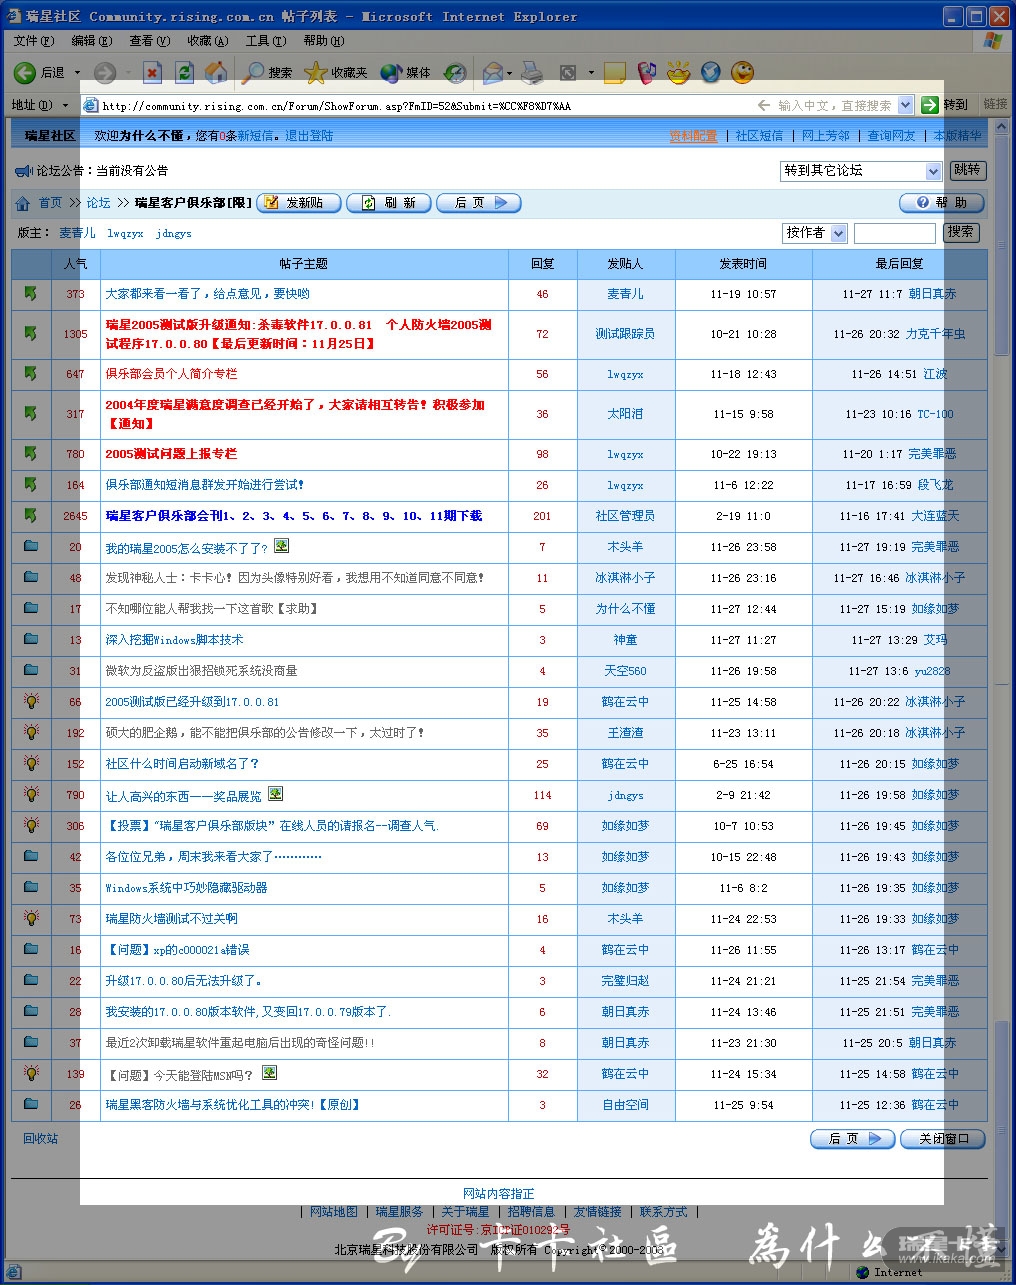Open thread 2005测试问题上报专栏
Screen dimensions: 1016x1285
[171, 454]
